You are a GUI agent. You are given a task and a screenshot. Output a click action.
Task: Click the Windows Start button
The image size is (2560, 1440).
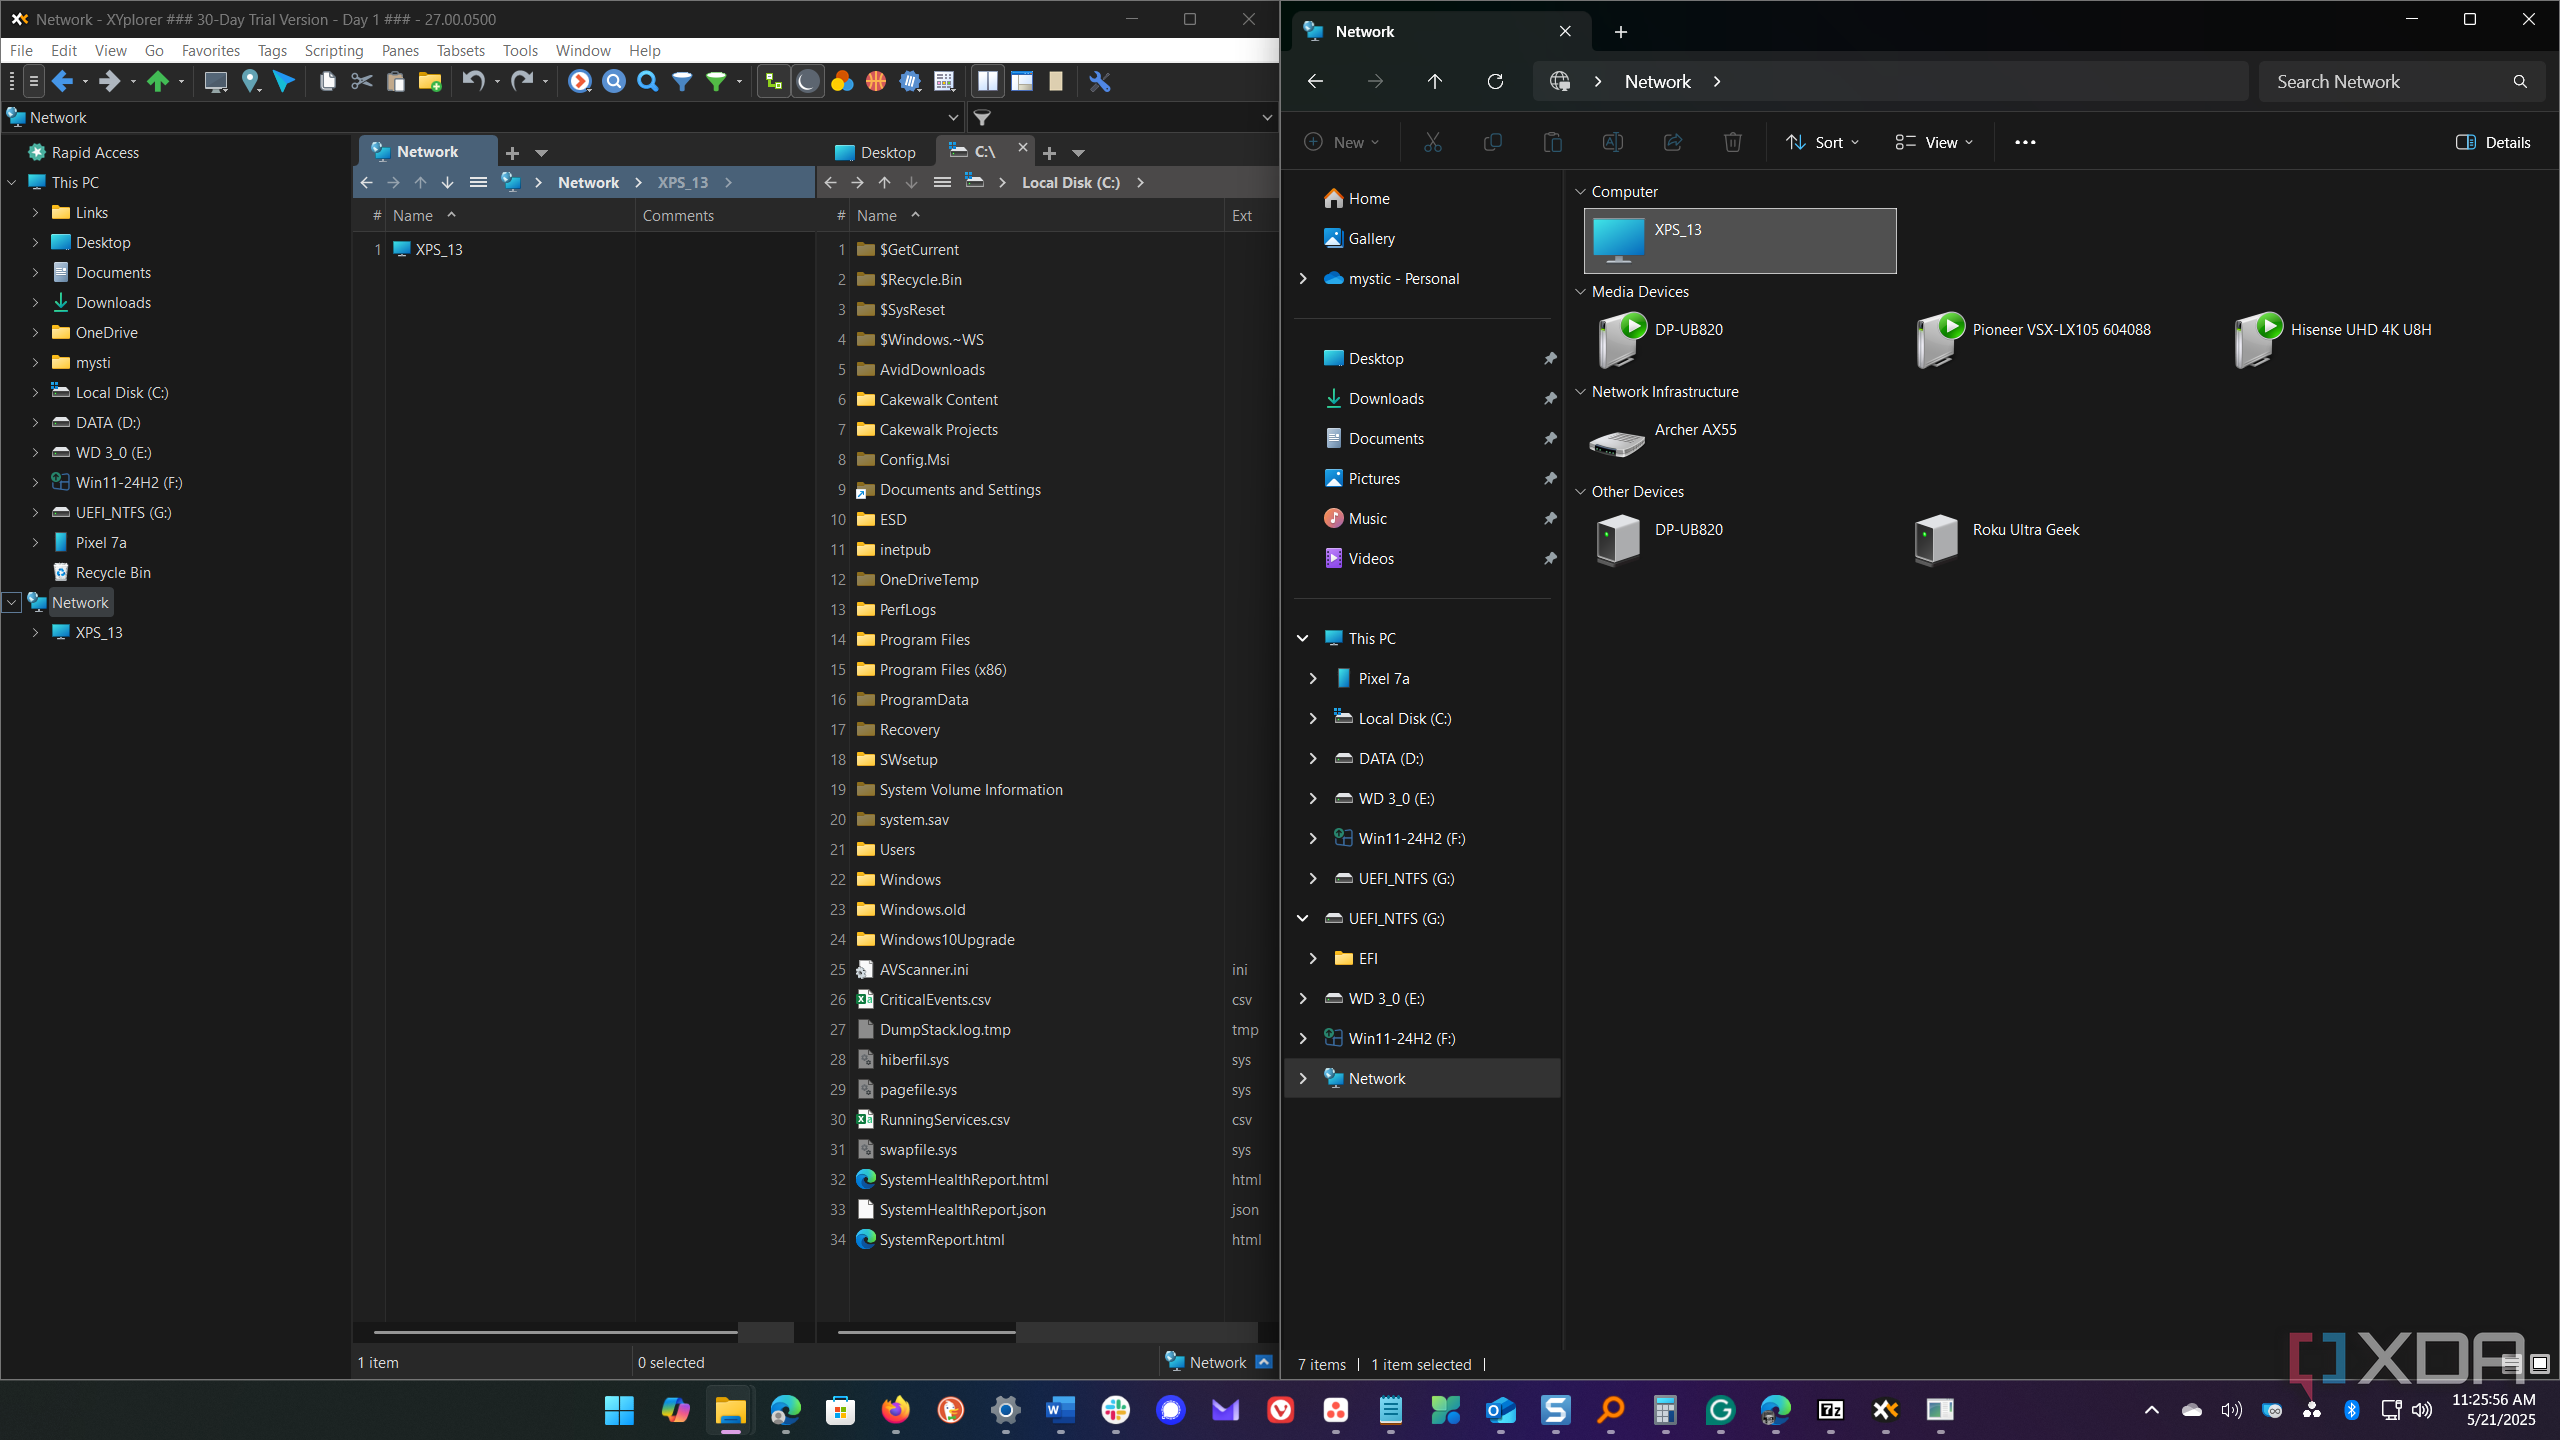(619, 1410)
